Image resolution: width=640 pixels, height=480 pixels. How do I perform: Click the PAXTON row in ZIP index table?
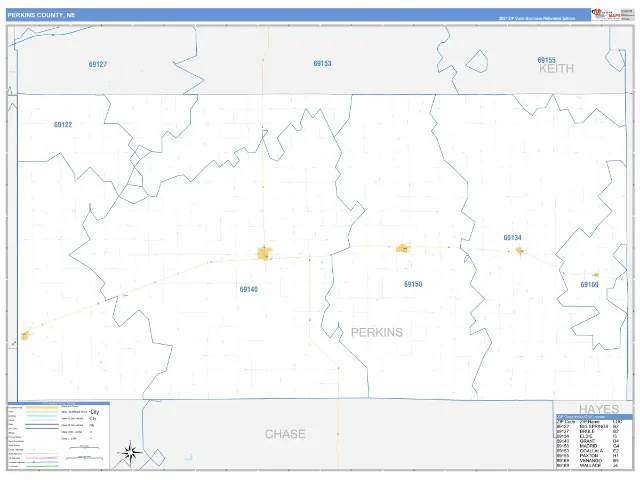point(588,456)
